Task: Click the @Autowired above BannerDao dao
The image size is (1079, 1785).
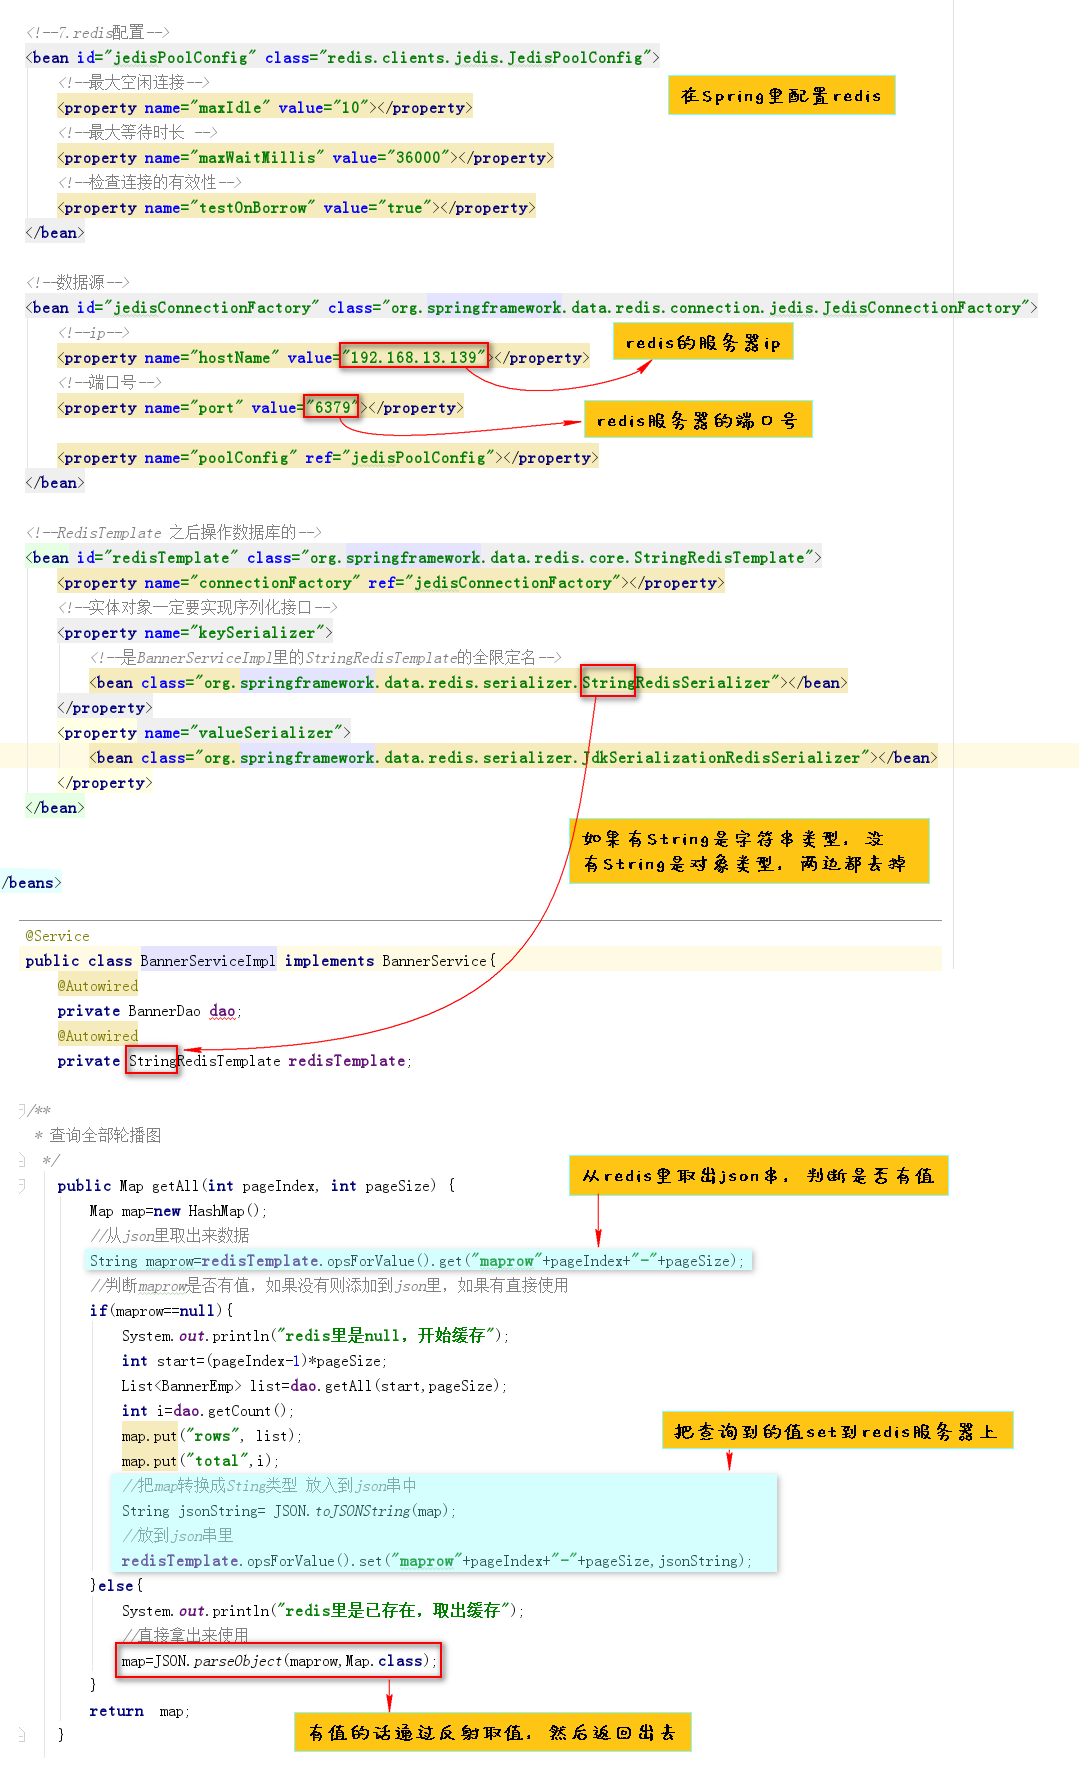Action: point(98,986)
